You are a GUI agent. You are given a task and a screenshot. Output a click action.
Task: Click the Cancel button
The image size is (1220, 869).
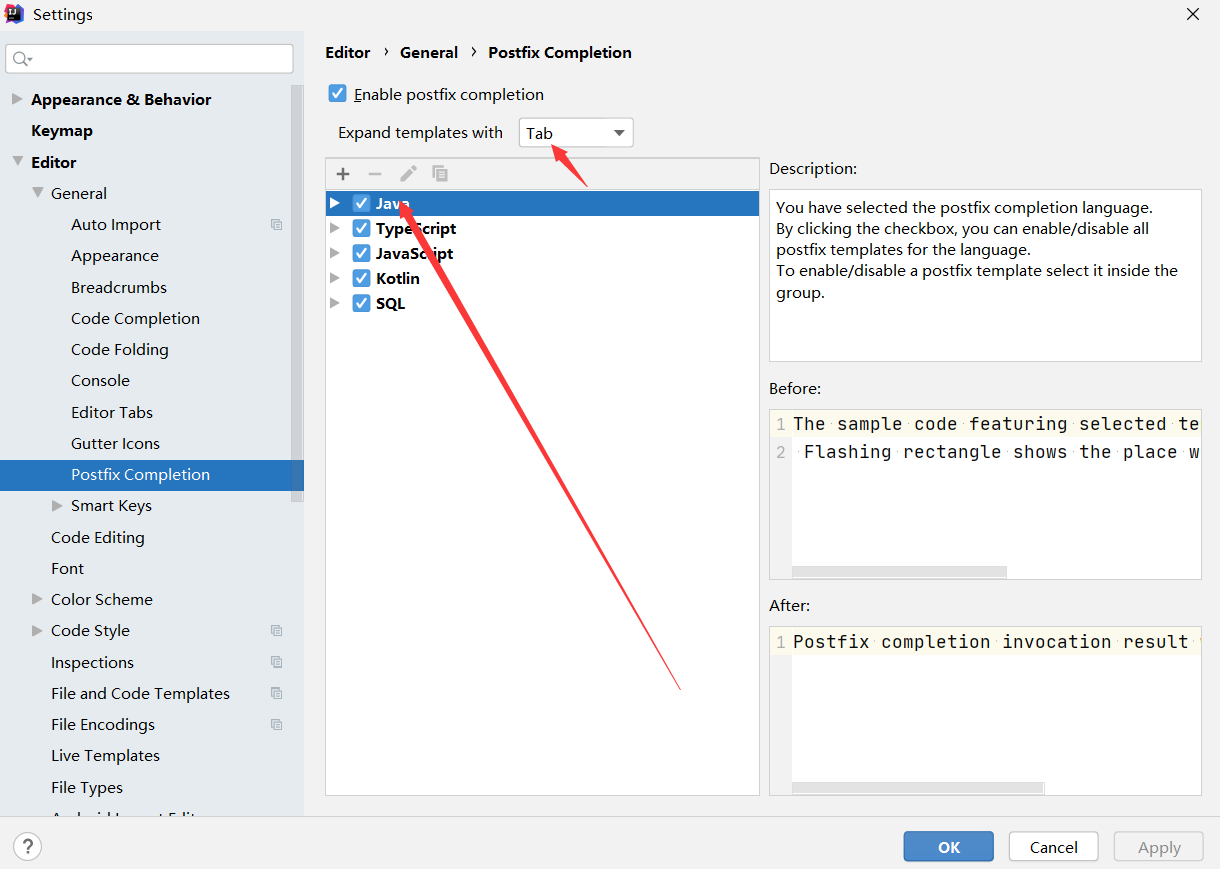coord(1053,847)
